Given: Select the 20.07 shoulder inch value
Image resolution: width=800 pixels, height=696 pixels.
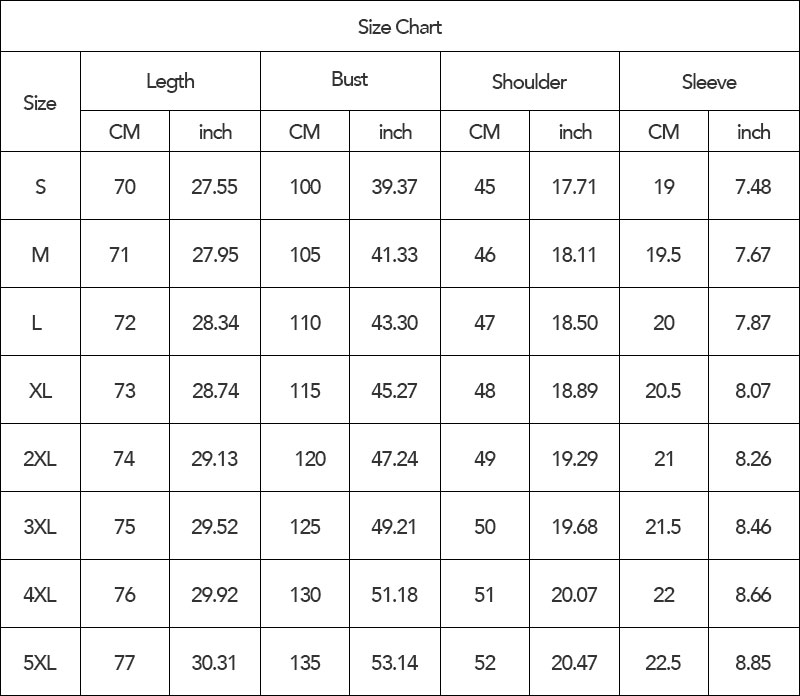Looking at the screenshot, I should (574, 594).
